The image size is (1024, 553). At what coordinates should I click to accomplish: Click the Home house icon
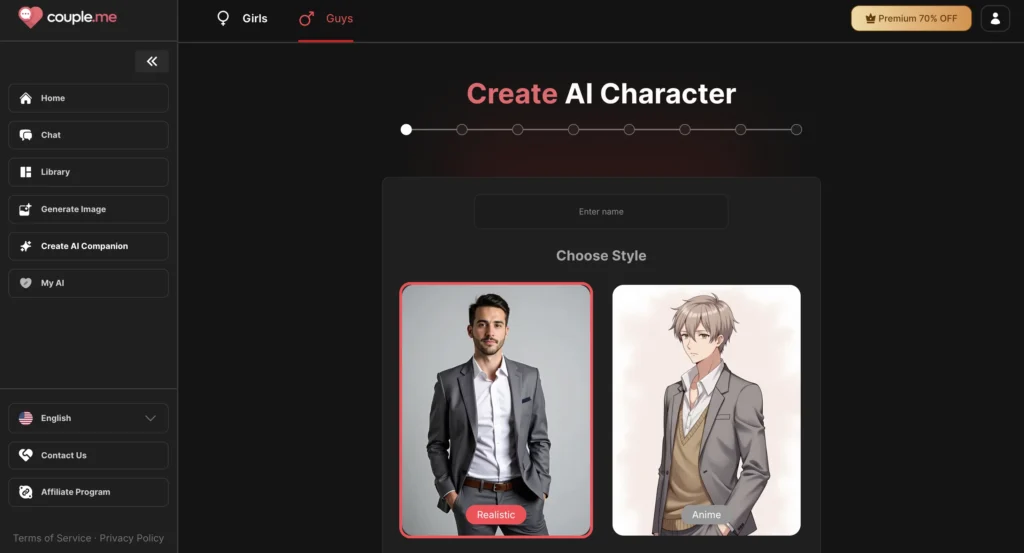[x=25, y=98]
